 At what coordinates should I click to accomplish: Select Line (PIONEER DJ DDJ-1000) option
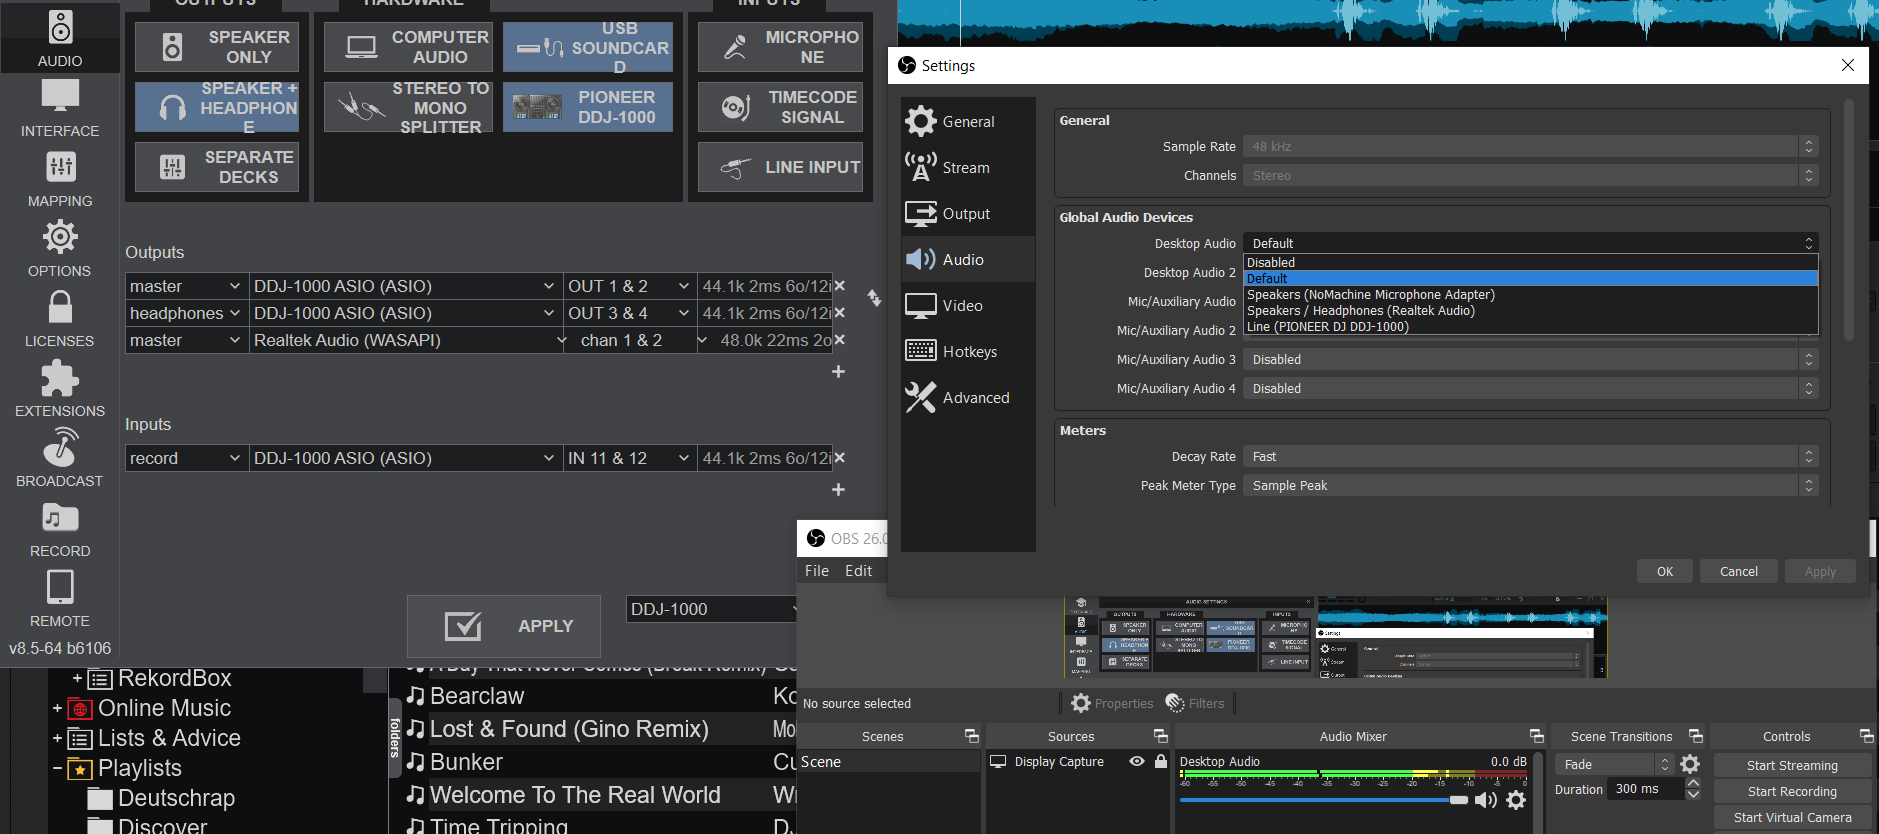click(x=1530, y=327)
